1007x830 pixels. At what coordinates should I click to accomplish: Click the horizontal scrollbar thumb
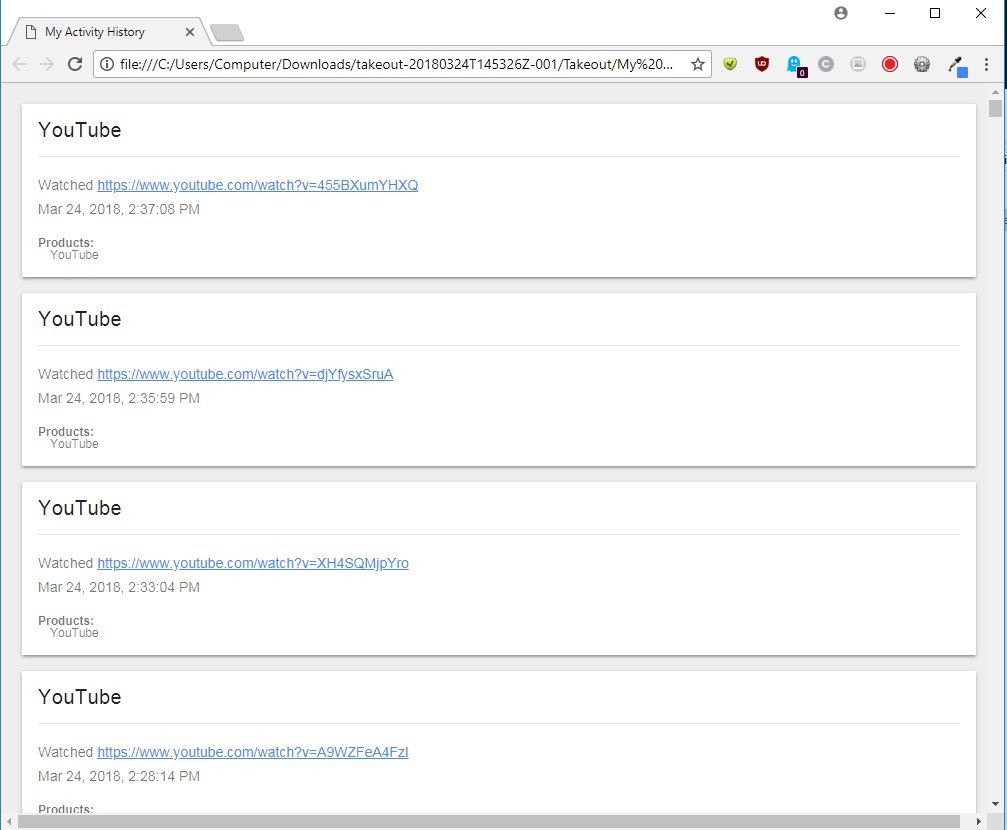[489, 822]
